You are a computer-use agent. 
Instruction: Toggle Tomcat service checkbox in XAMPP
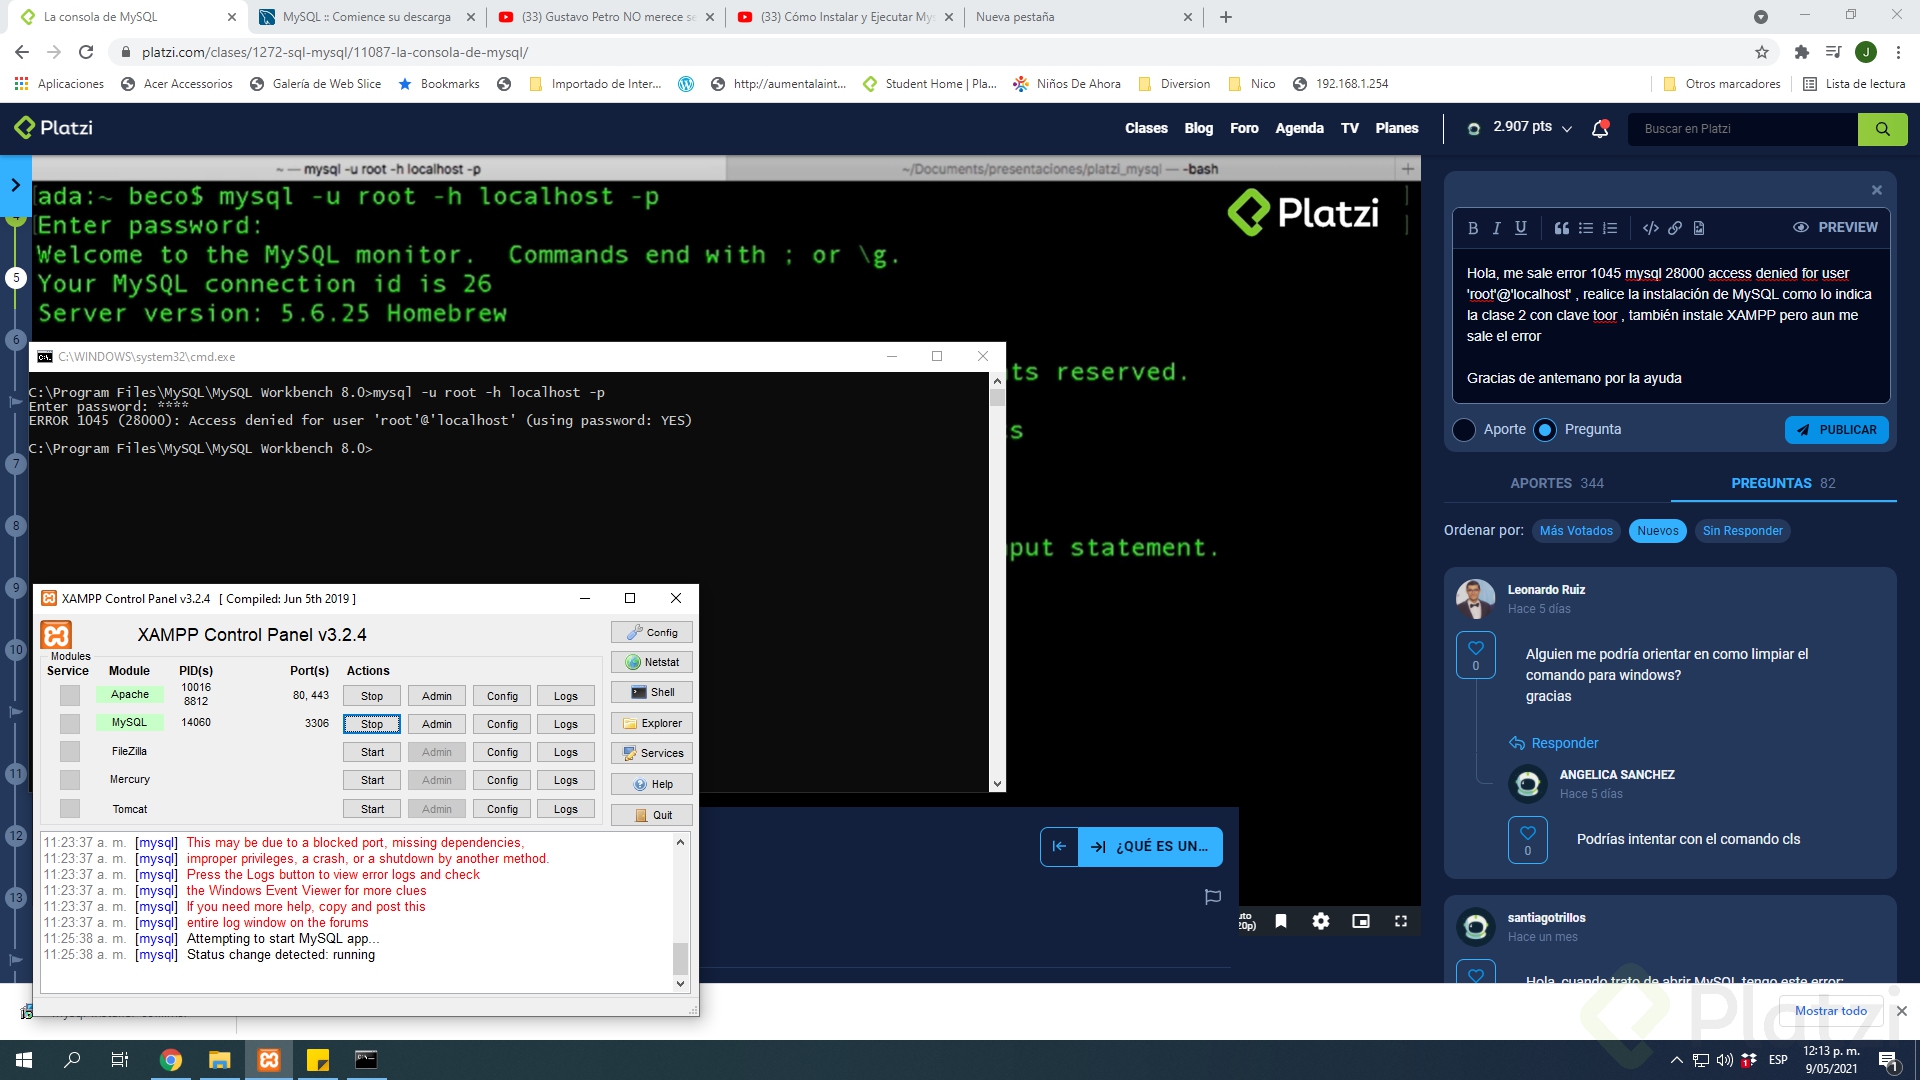pyautogui.click(x=70, y=808)
